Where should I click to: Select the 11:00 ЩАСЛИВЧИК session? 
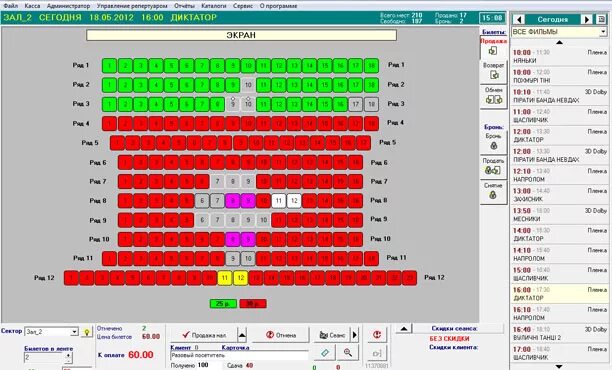pos(560,116)
